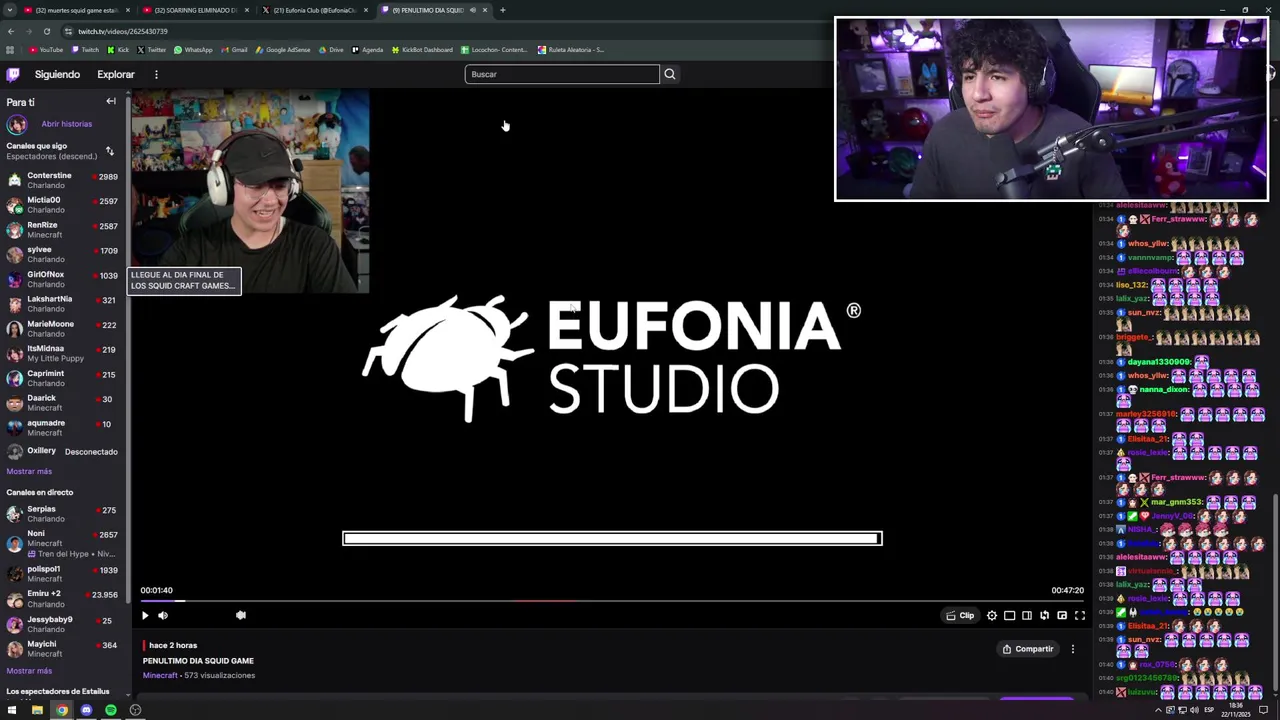Open the Explorar page
The image size is (1280, 720).
click(x=116, y=74)
